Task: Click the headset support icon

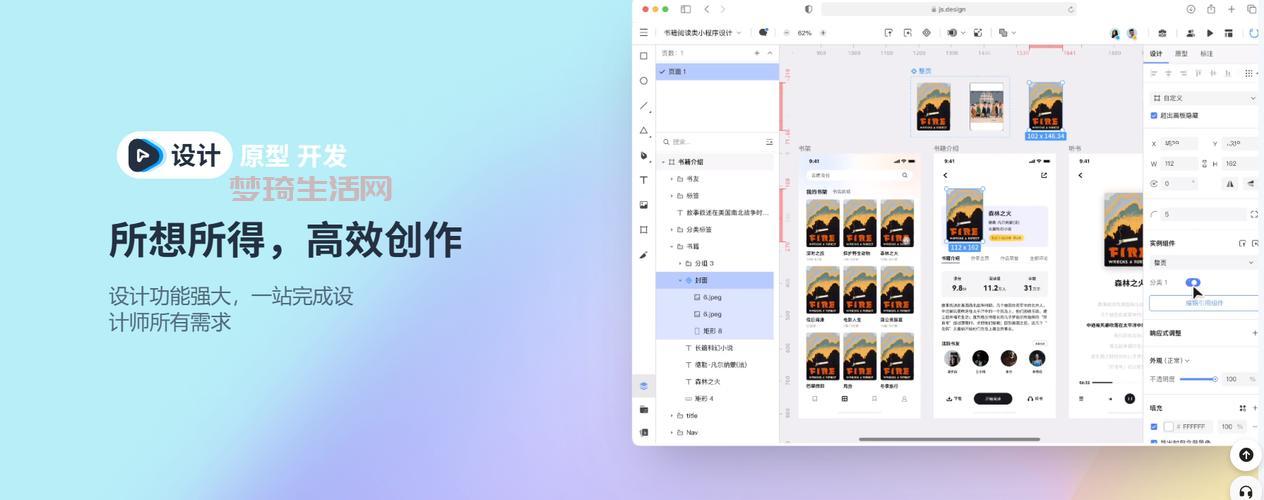Action: 1246,491
